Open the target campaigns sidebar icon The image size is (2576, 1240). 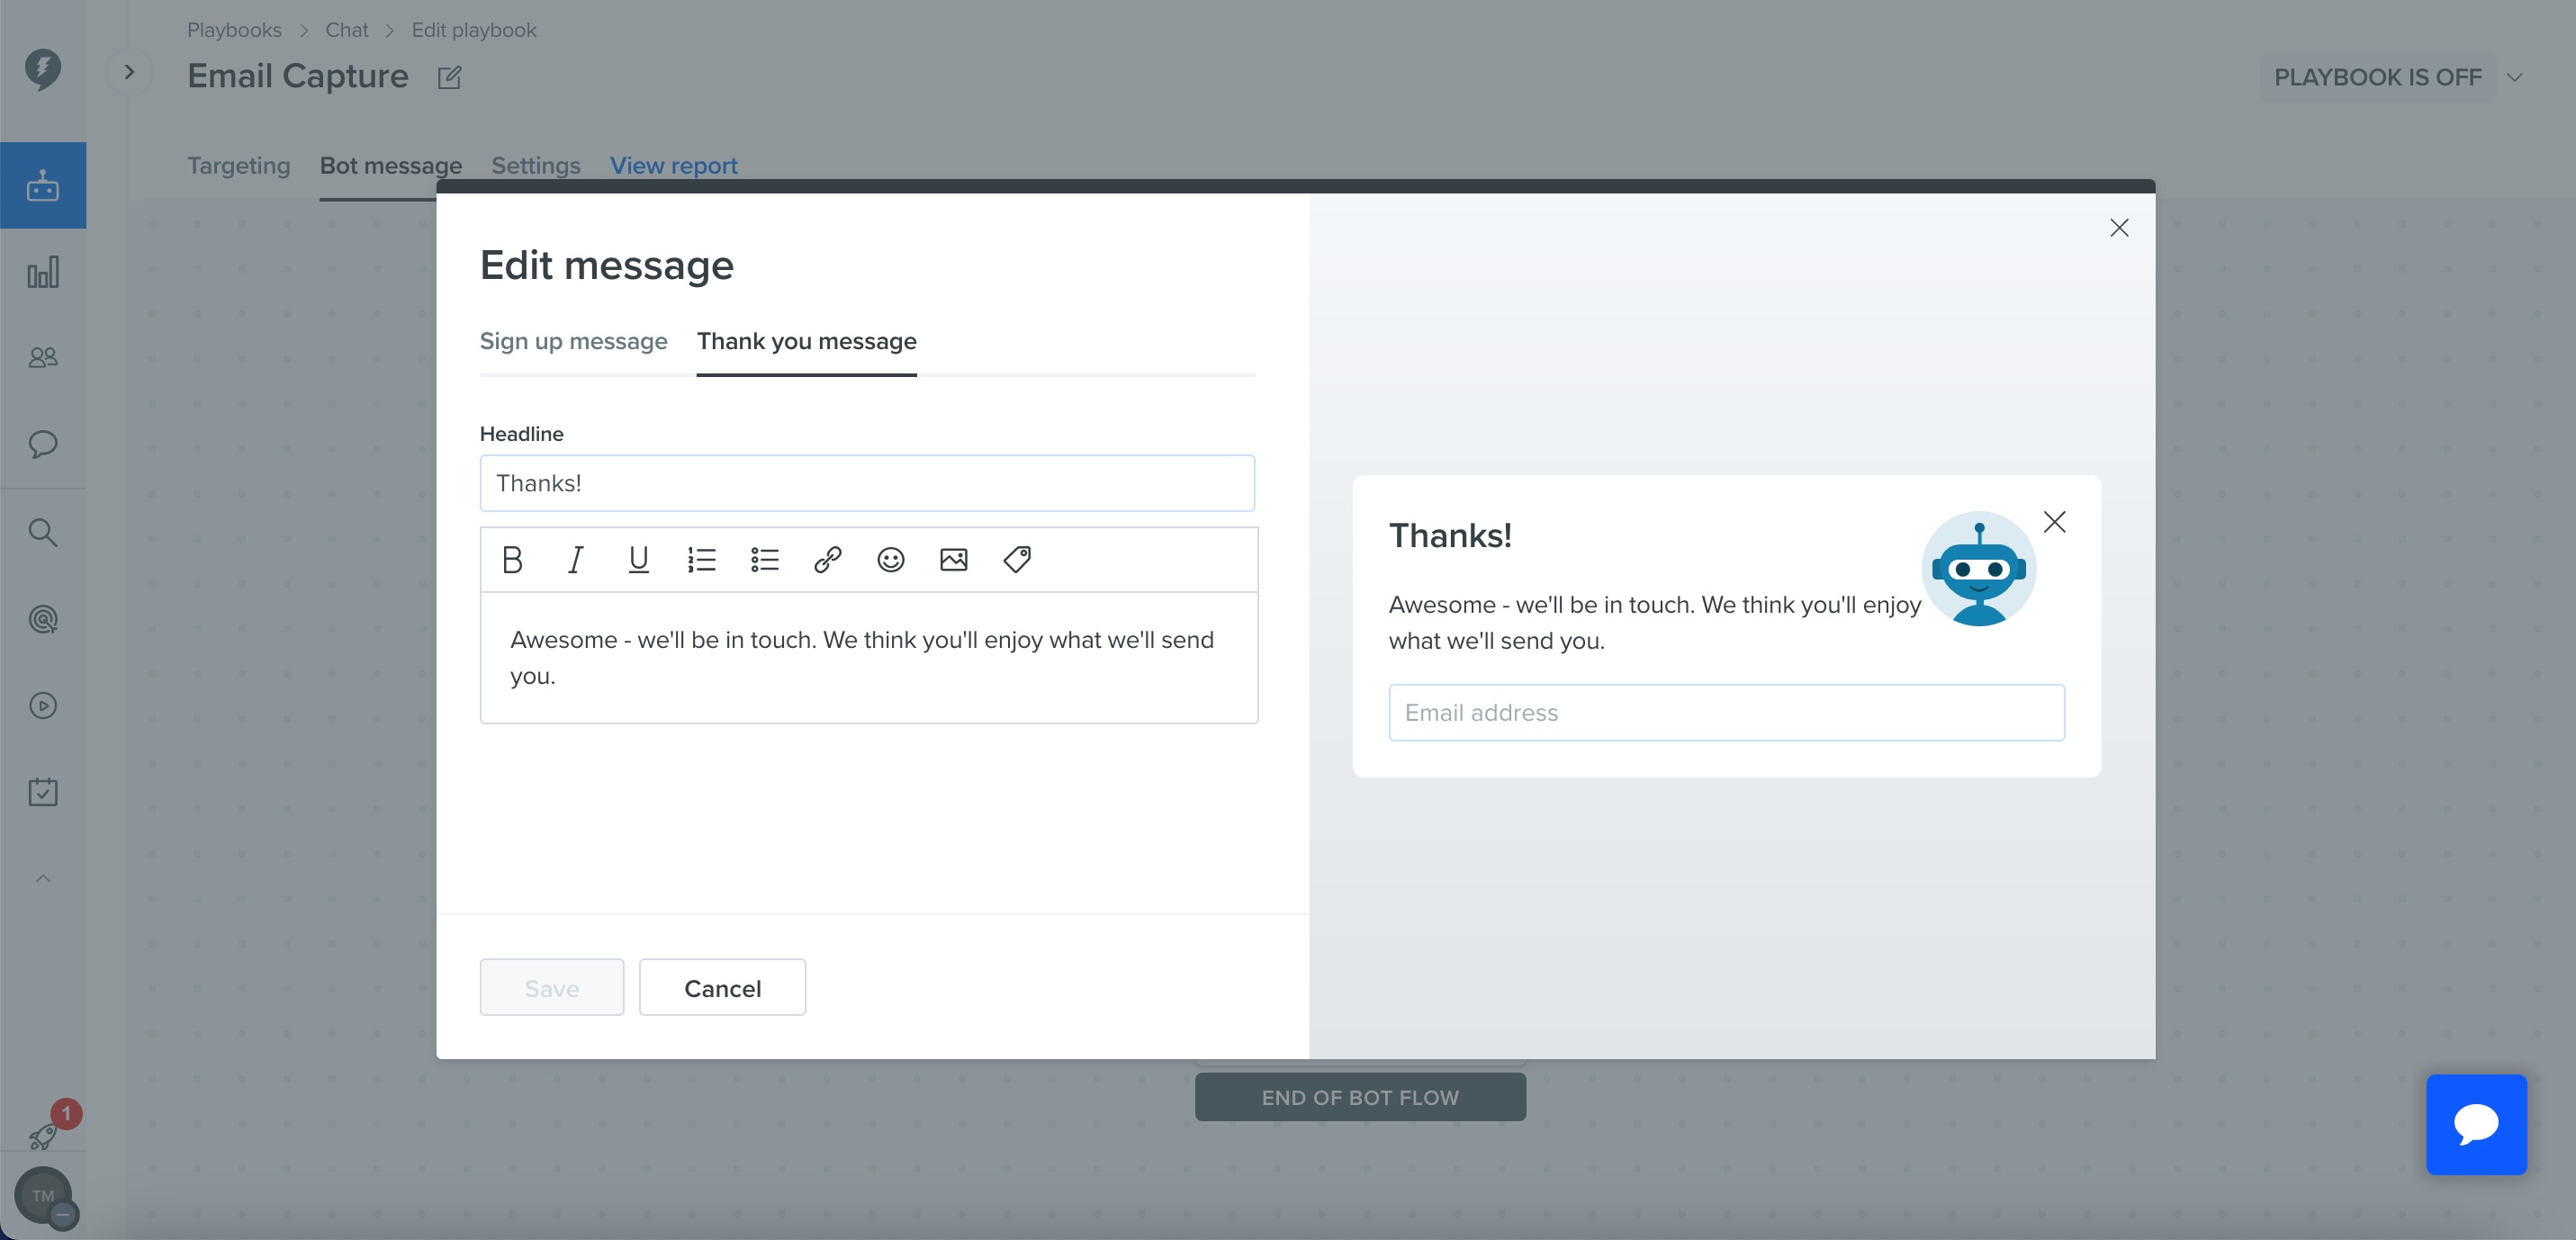point(43,619)
